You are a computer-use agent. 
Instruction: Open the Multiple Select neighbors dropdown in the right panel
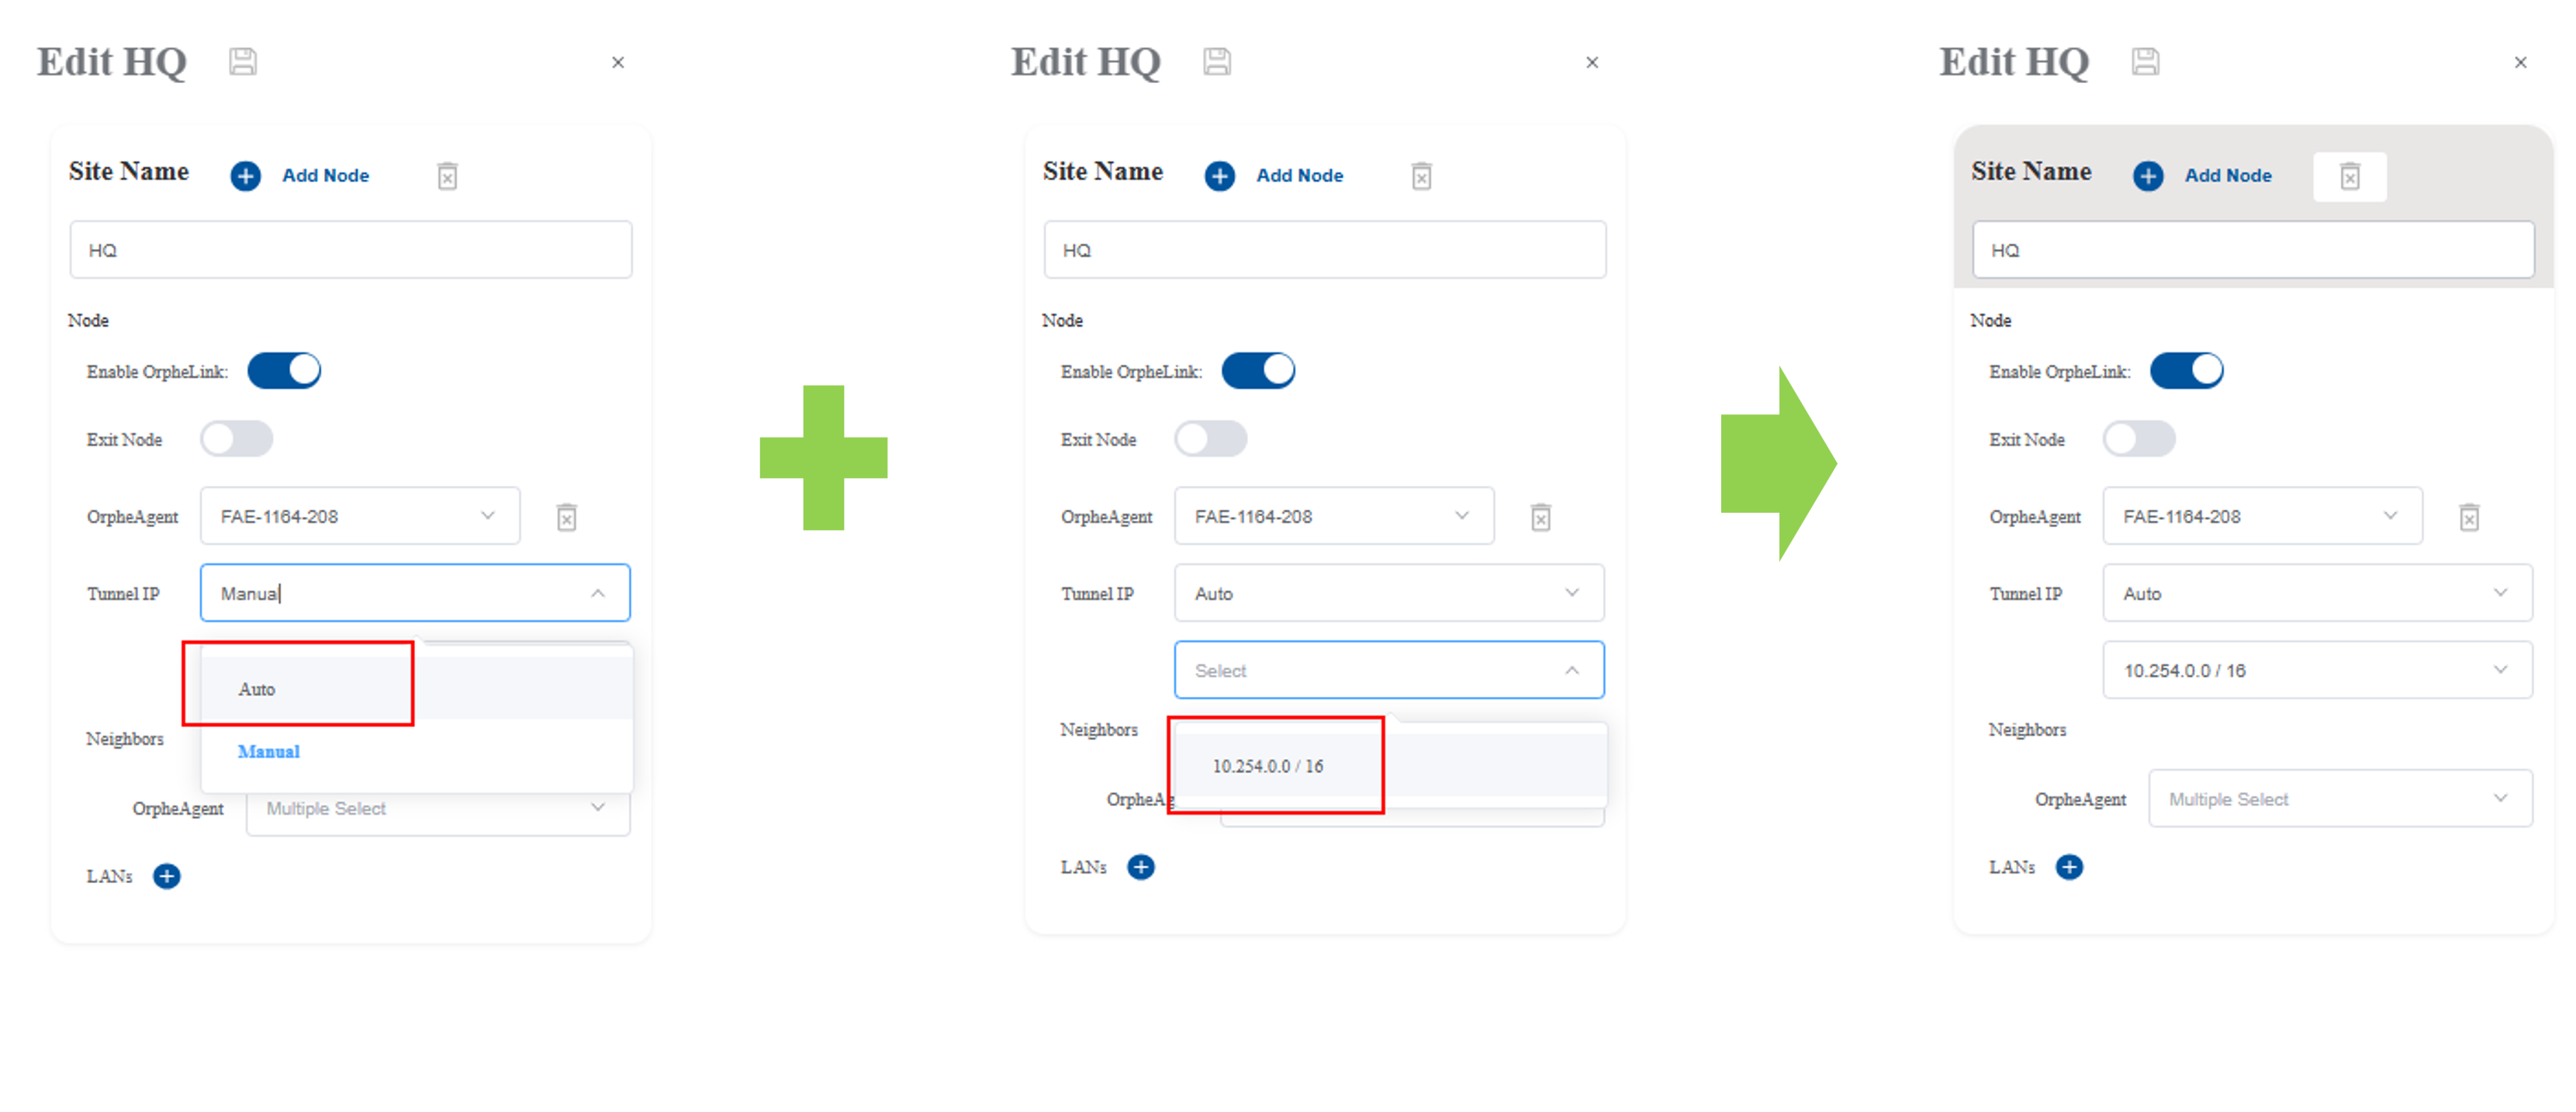2340,798
